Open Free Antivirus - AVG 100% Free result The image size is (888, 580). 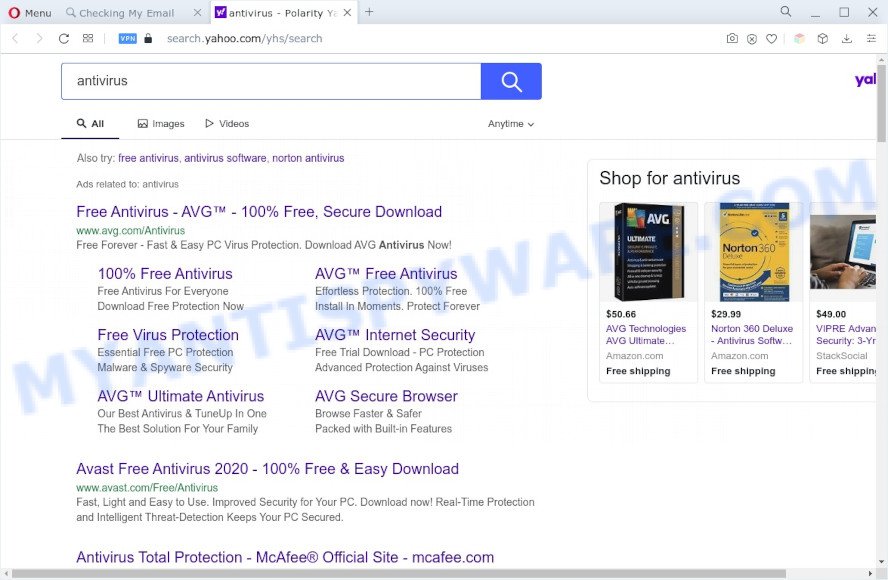point(259,212)
